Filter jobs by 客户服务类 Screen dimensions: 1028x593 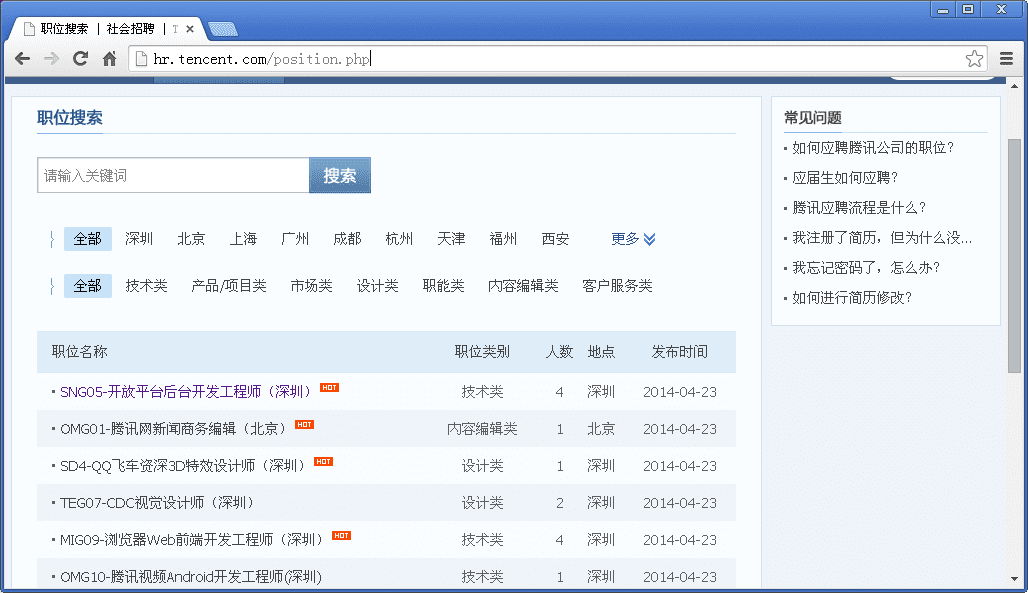[617, 286]
